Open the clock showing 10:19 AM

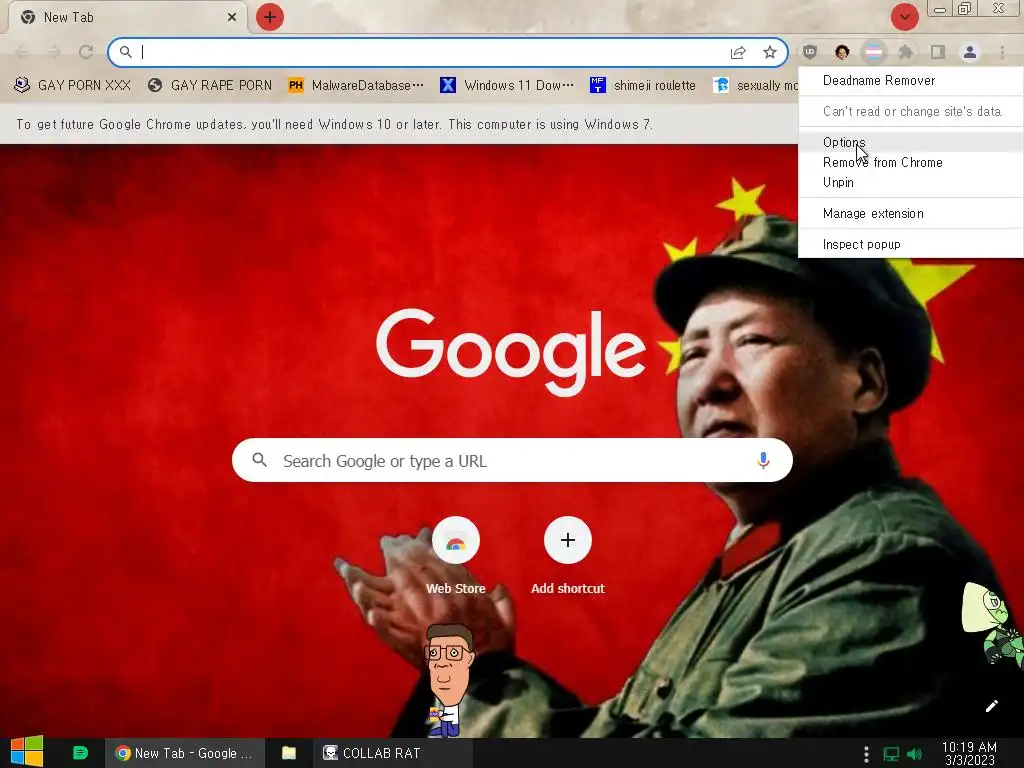[969, 754]
